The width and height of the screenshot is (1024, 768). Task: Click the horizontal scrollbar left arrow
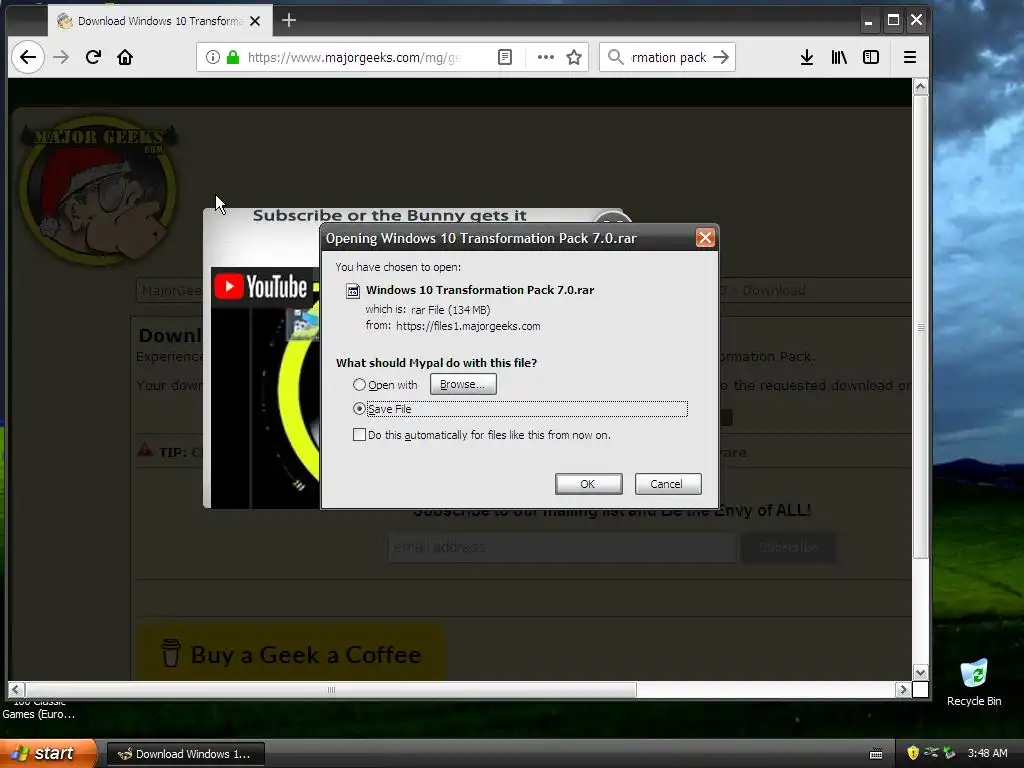(x=16, y=690)
